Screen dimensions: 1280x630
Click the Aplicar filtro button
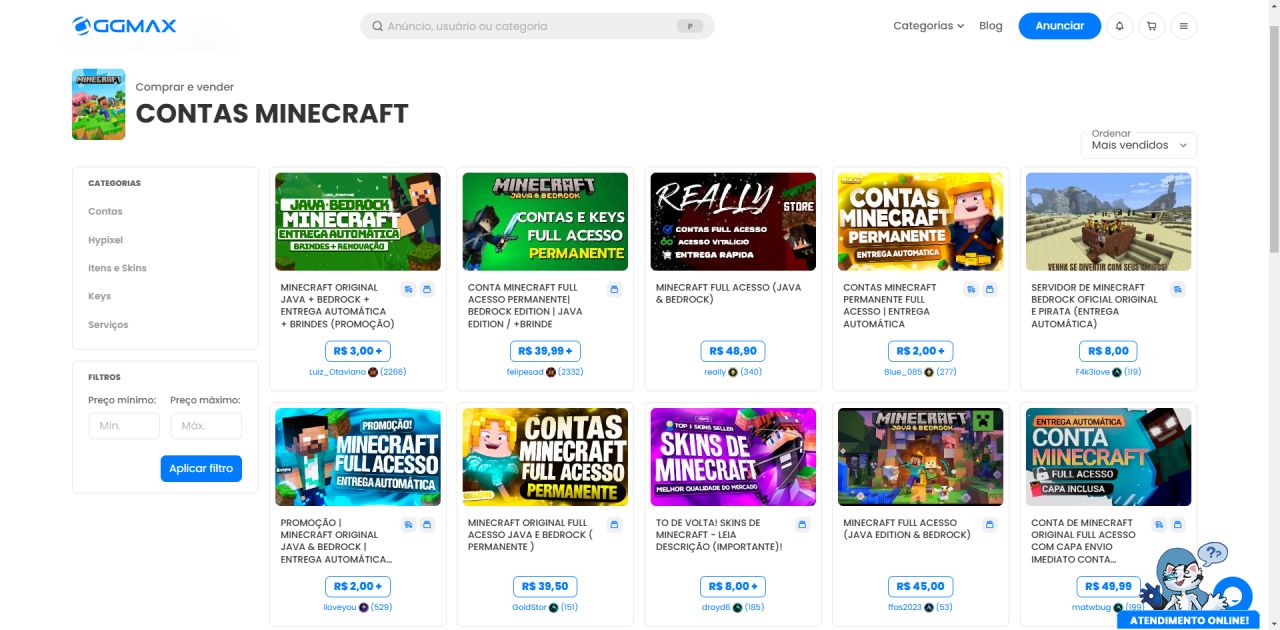pos(201,468)
